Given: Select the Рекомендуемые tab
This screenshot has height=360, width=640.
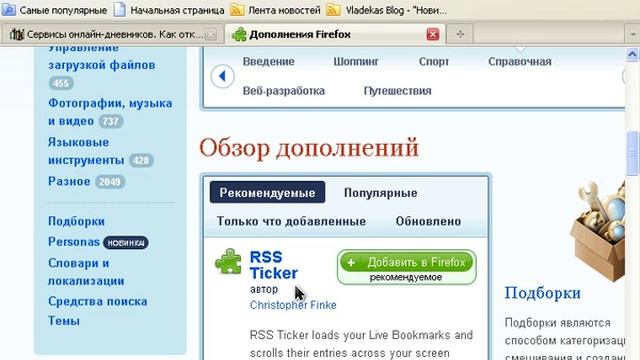Looking at the screenshot, I should pyautogui.click(x=267, y=192).
